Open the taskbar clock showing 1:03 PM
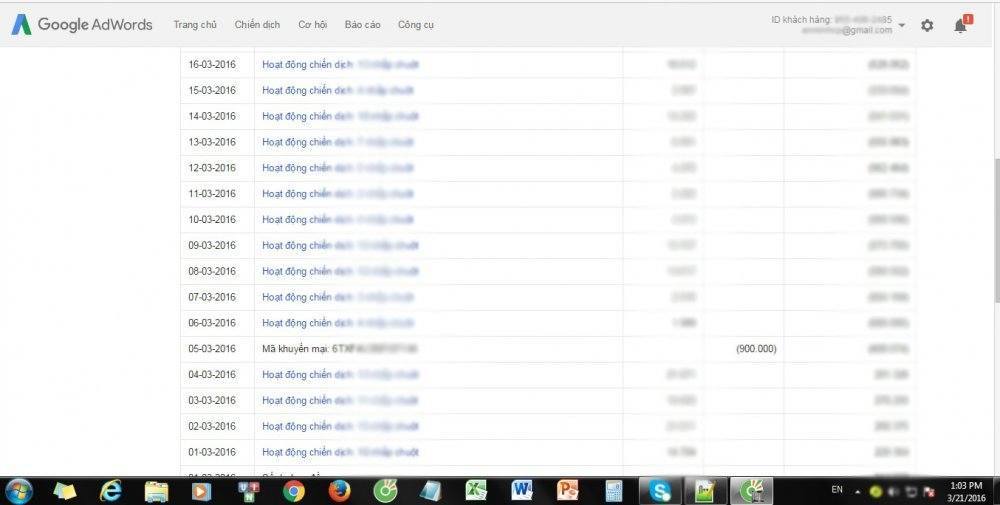1000x505 pixels. pyautogui.click(x=966, y=492)
